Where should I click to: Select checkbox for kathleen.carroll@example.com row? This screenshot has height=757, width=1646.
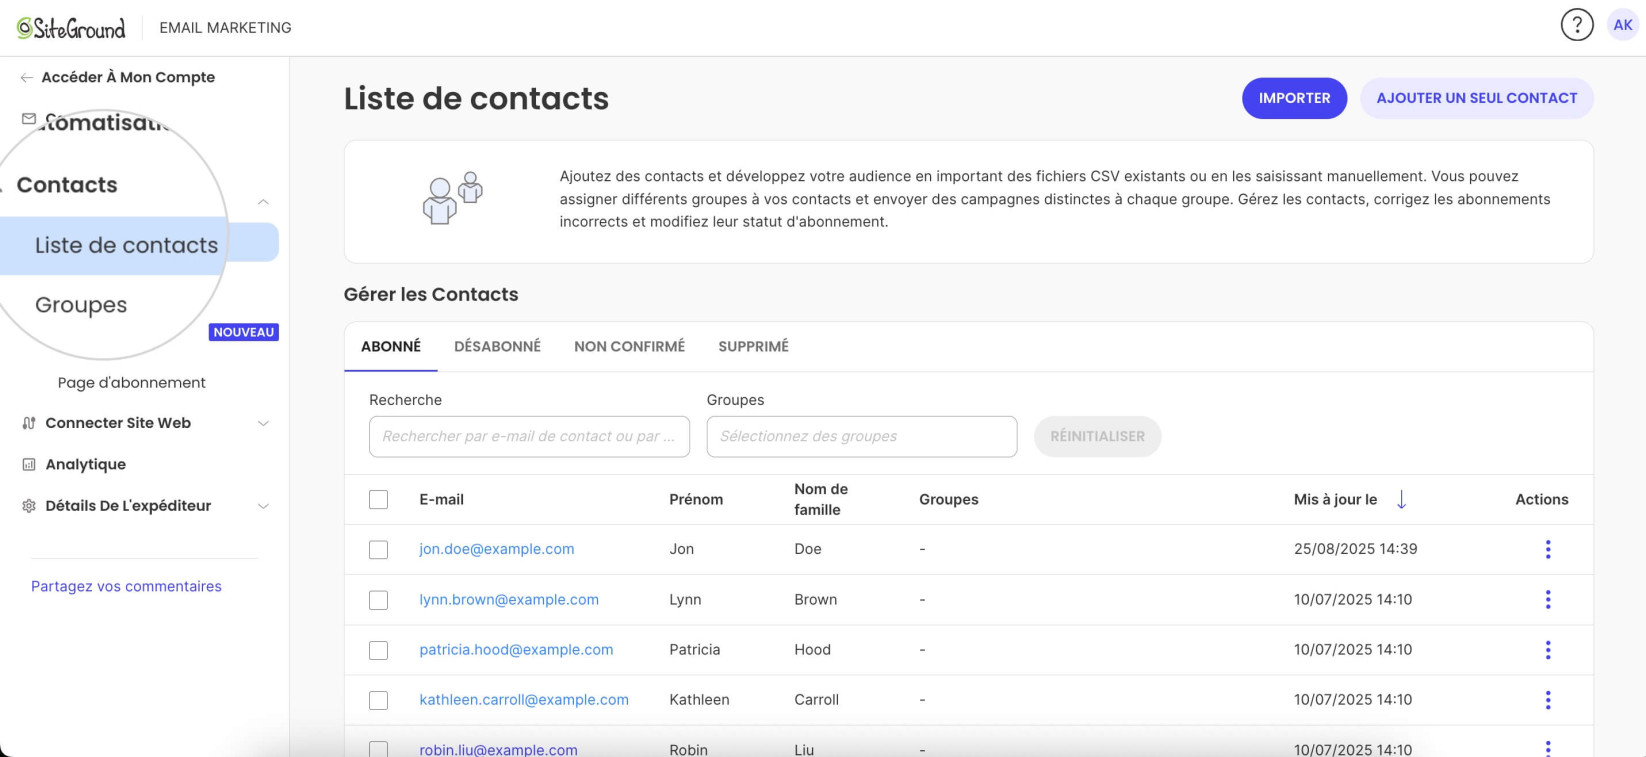click(x=378, y=700)
